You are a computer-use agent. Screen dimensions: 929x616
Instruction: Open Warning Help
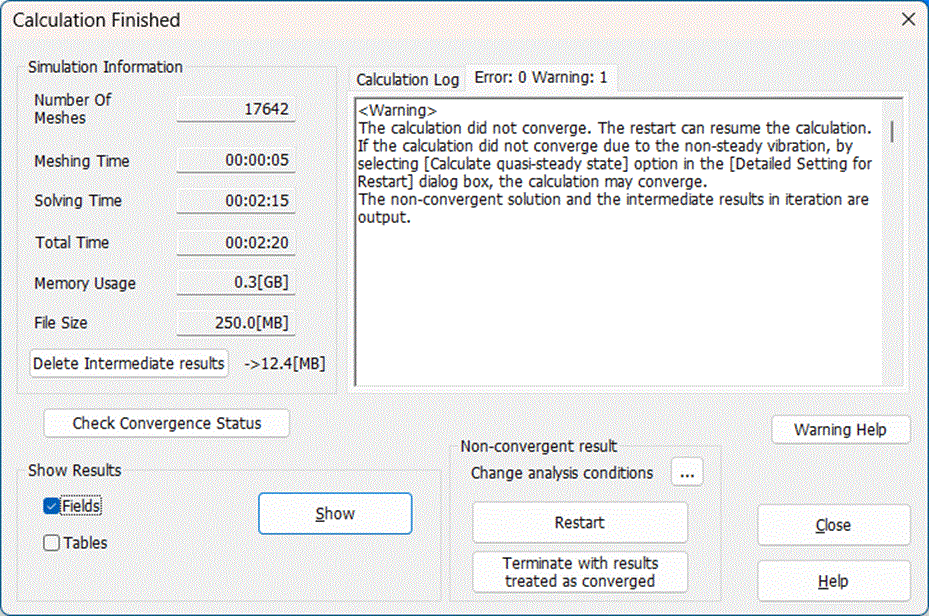pyautogui.click(x=840, y=430)
